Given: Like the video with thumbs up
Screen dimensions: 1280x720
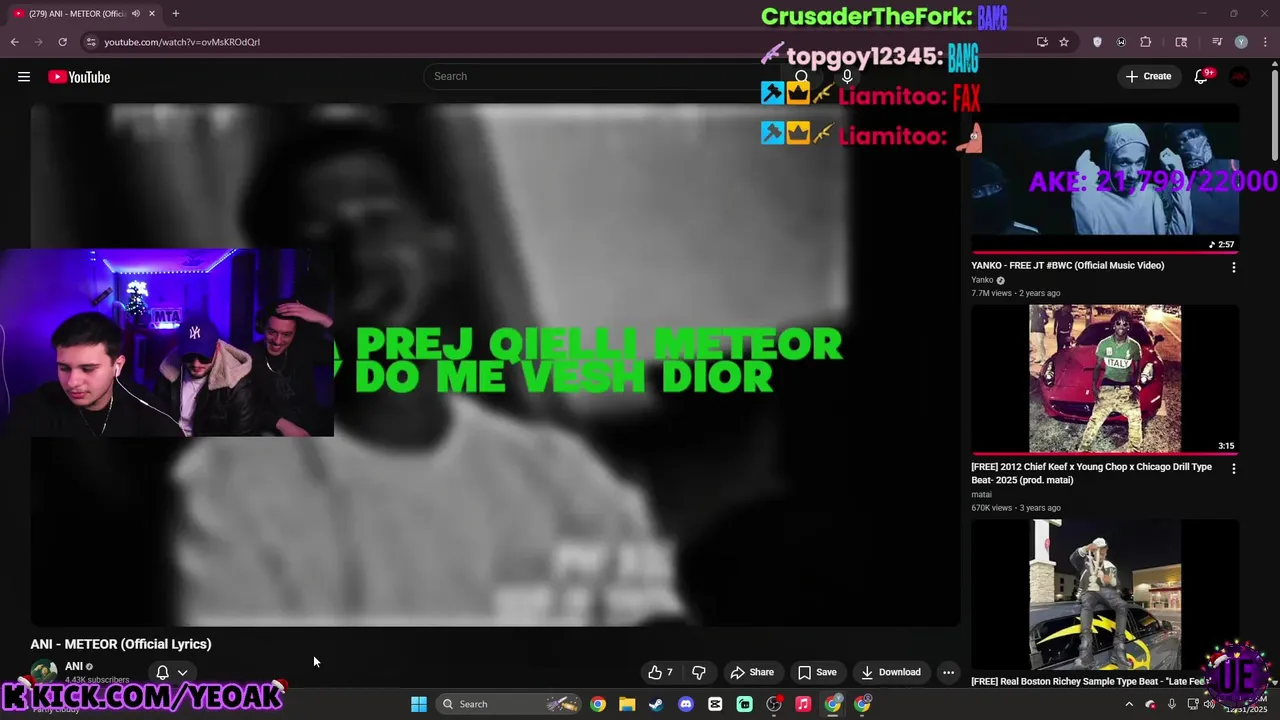Looking at the screenshot, I should 660,672.
